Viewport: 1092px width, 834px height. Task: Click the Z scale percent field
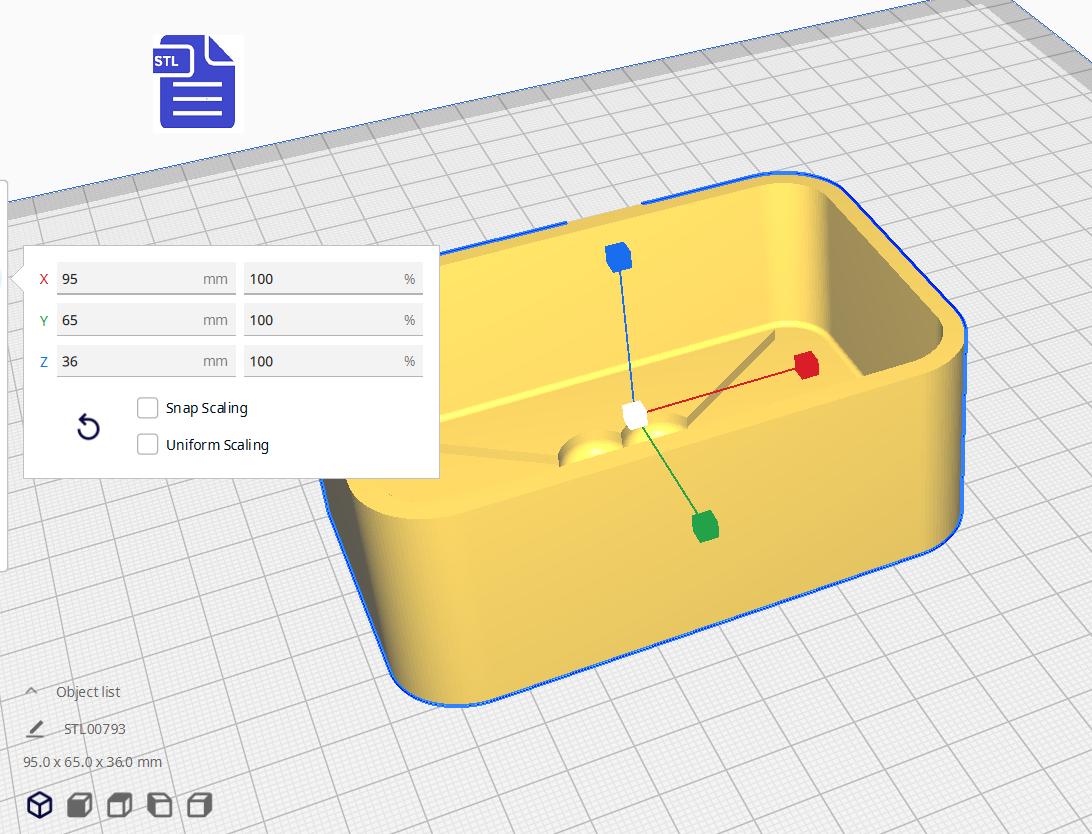(x=333, y=361)
